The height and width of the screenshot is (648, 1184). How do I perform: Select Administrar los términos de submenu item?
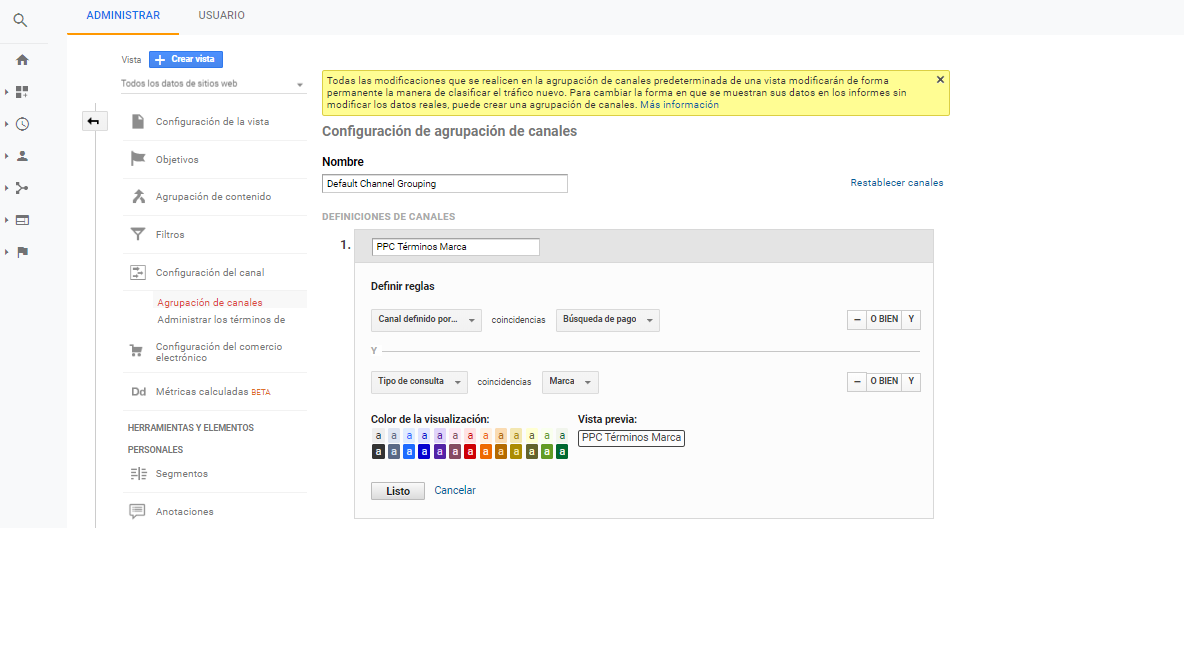pyautogui.click(x=221, y=319)
